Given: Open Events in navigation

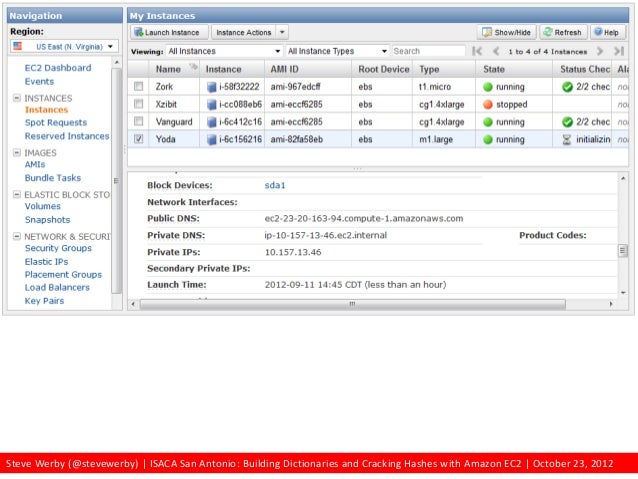Looking at the screenshot, I should coord(39,81).
